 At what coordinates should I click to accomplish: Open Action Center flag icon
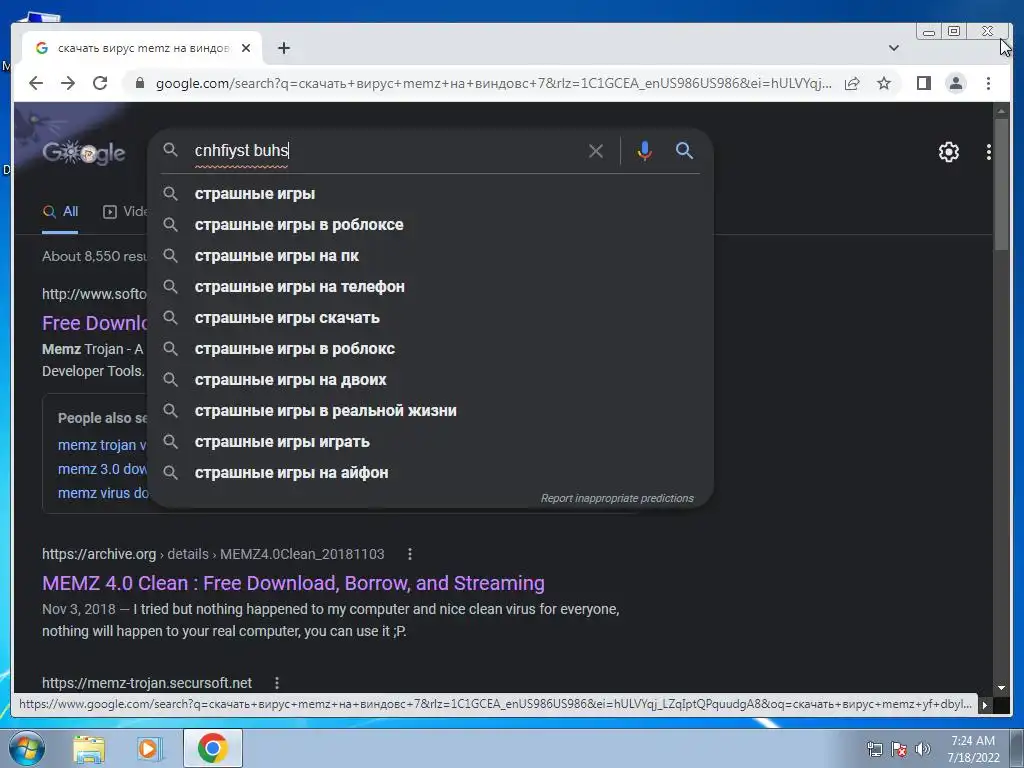(x=899, y=749)
